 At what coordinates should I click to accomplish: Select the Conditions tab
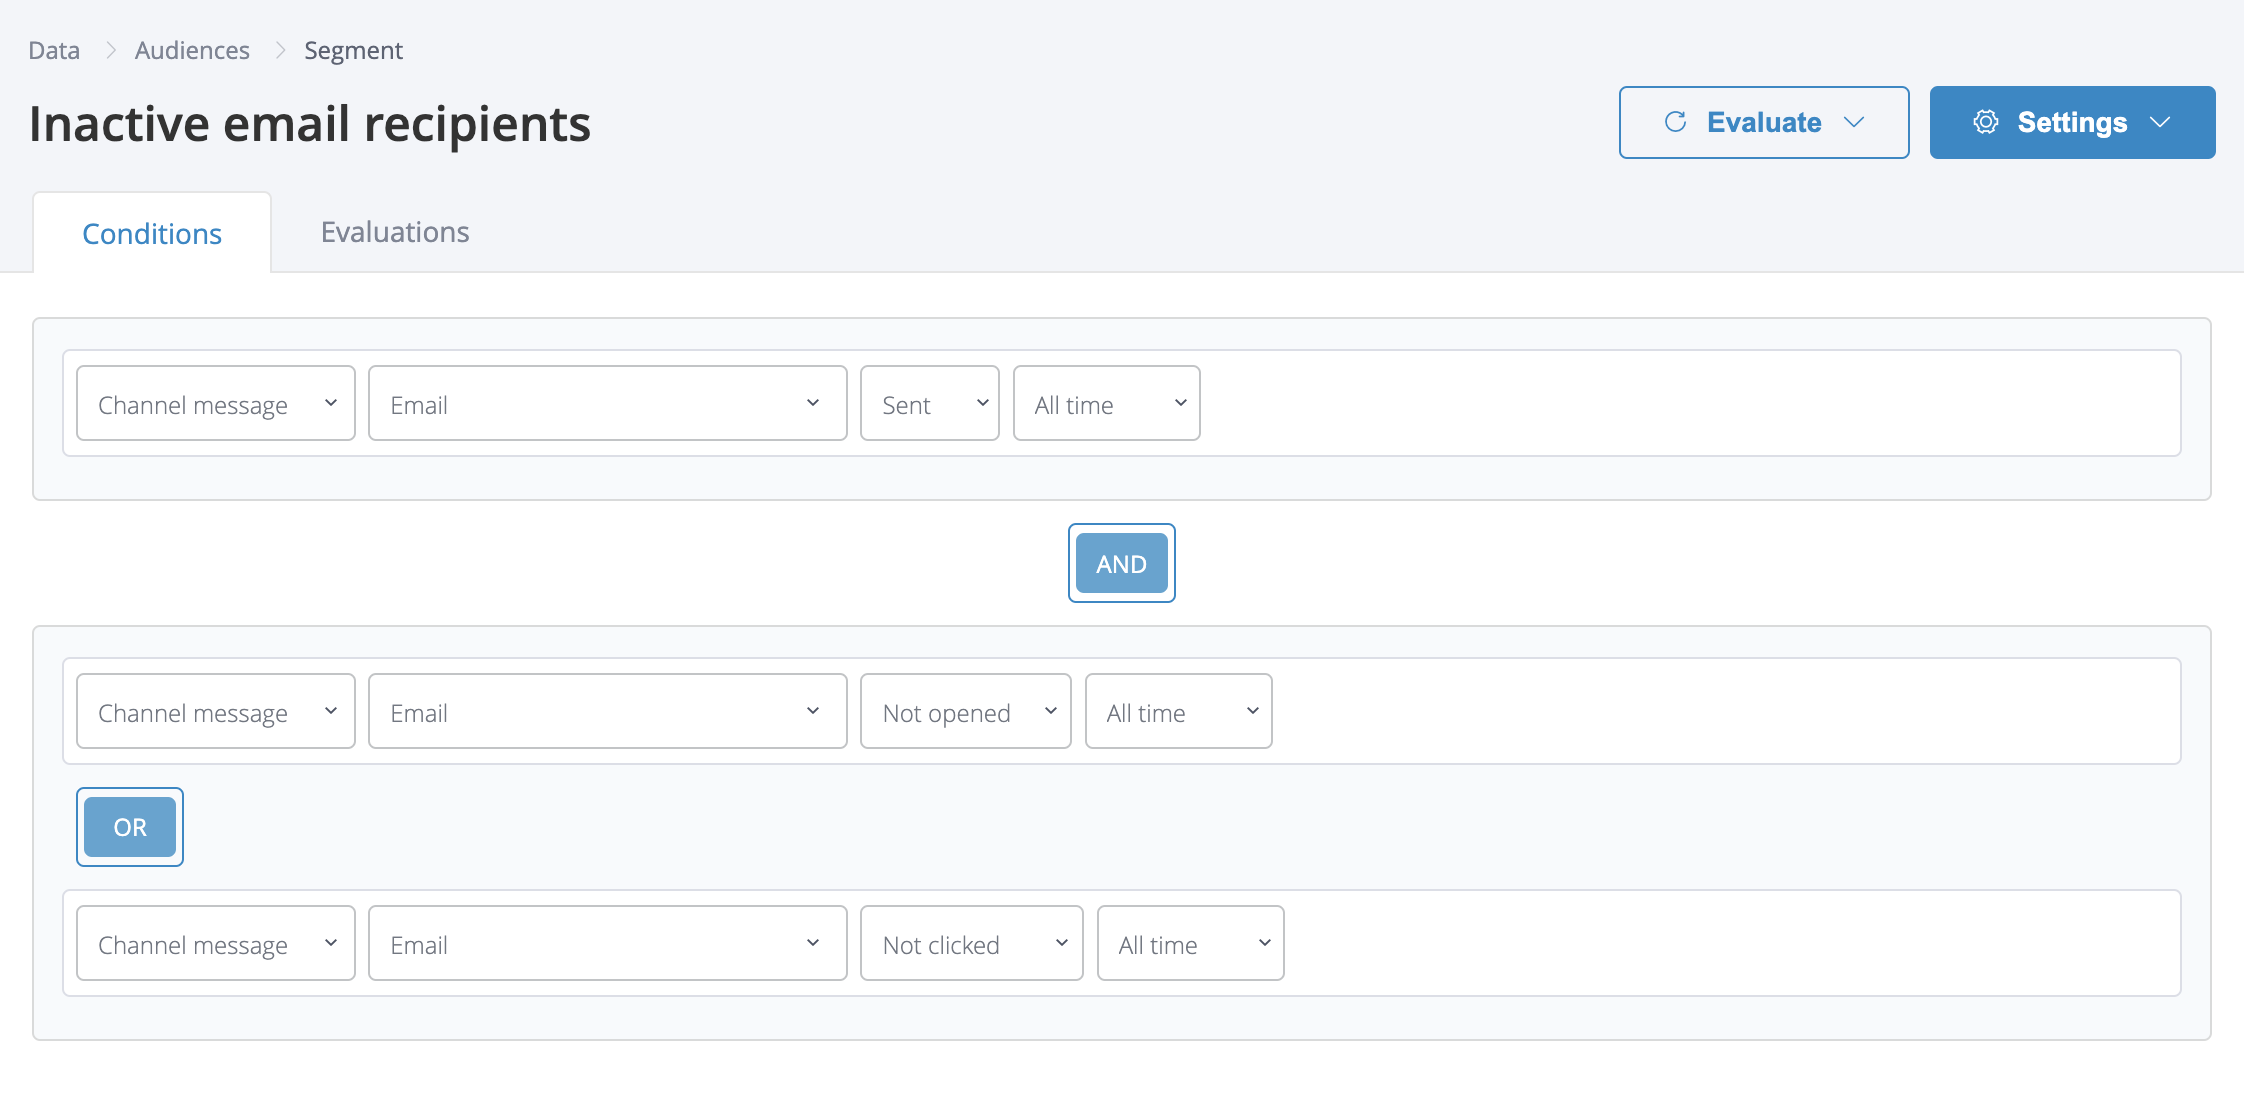[x=152, y=234]
